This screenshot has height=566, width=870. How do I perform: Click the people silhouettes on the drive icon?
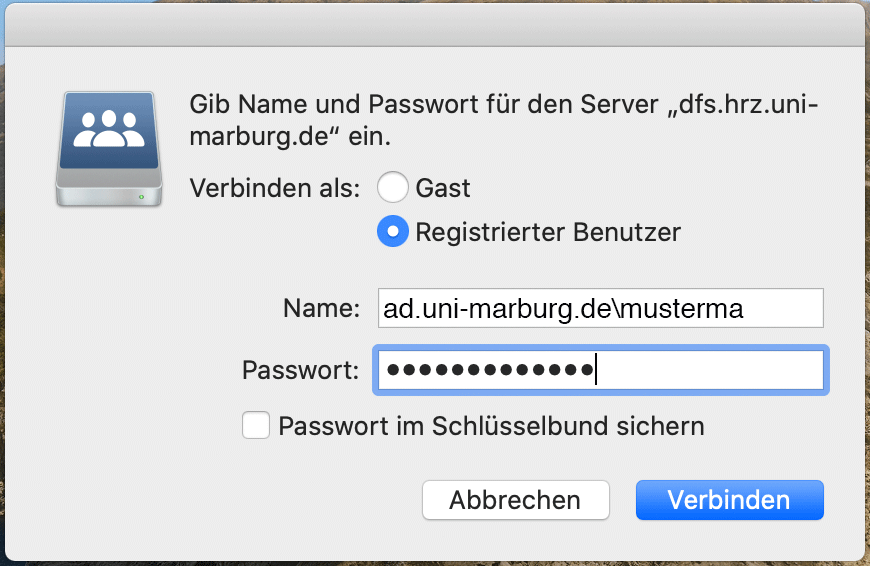point(109,129)
